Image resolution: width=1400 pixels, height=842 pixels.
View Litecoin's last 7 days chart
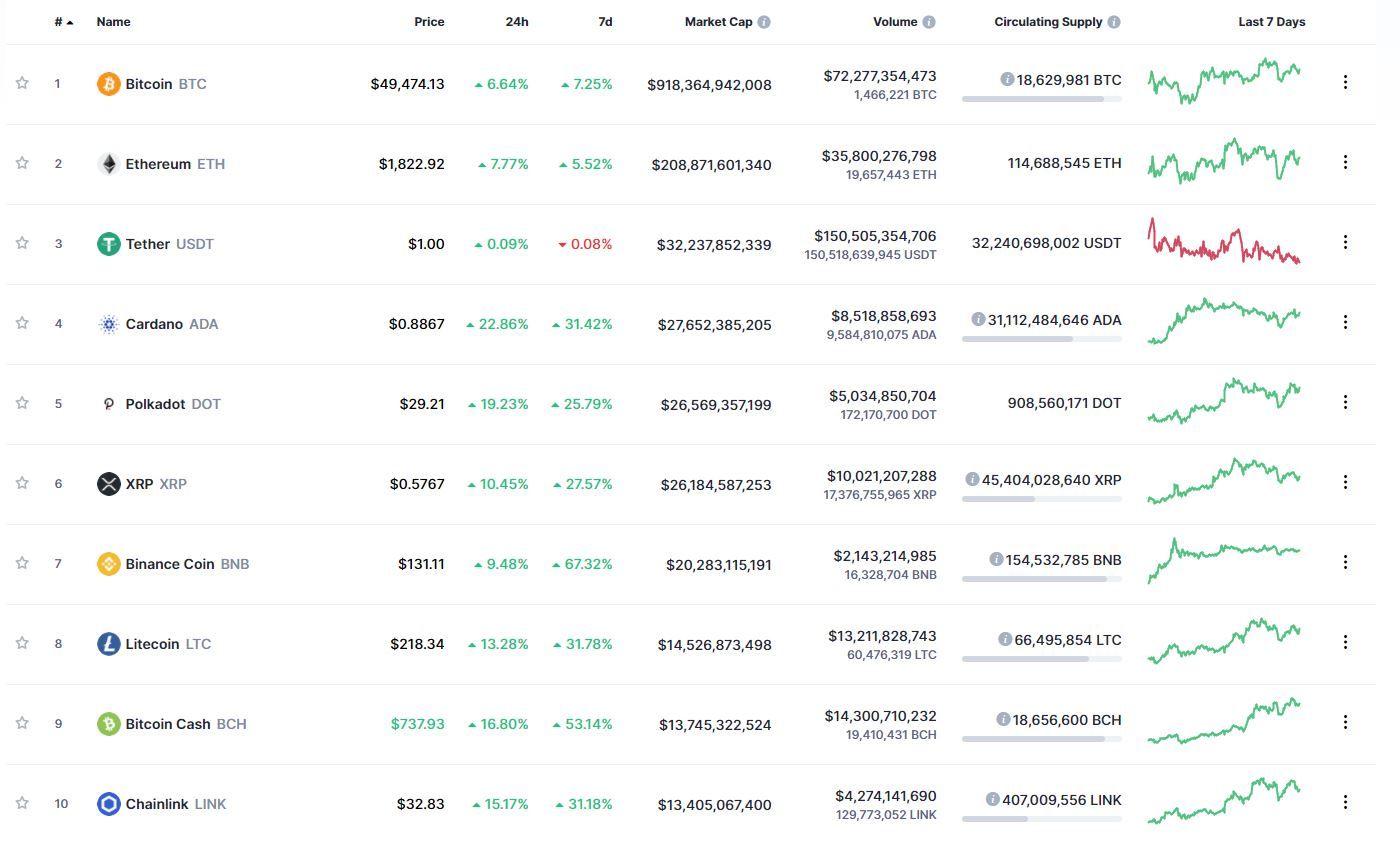point(1224,641)
